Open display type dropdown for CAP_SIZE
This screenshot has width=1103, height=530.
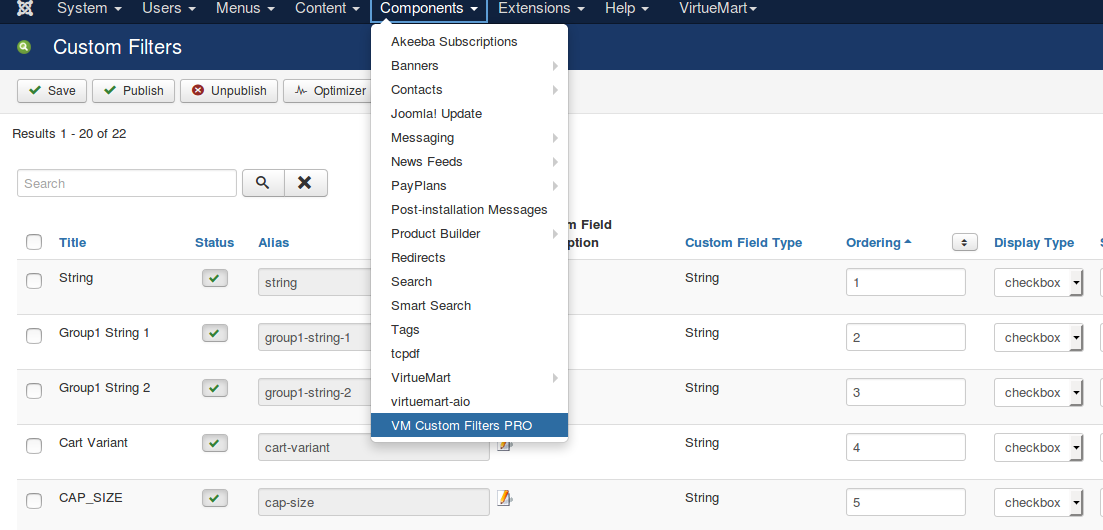click(x=1038, y=502)
